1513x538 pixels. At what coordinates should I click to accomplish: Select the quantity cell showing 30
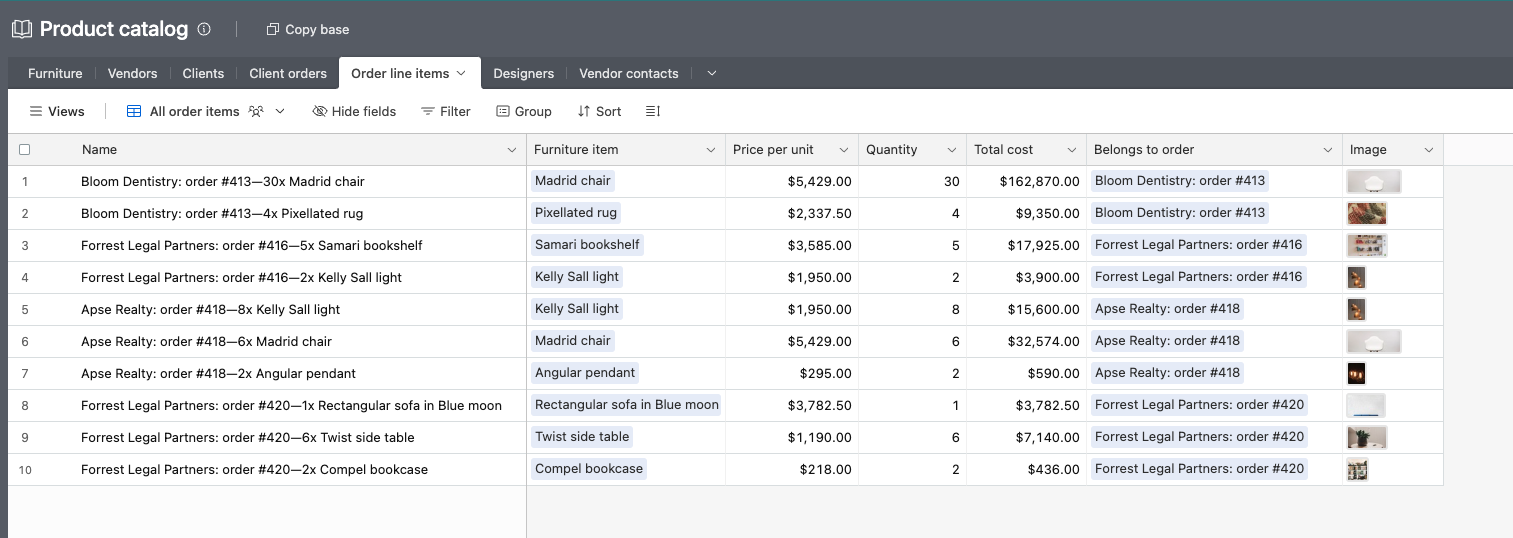tap(912, 182)
